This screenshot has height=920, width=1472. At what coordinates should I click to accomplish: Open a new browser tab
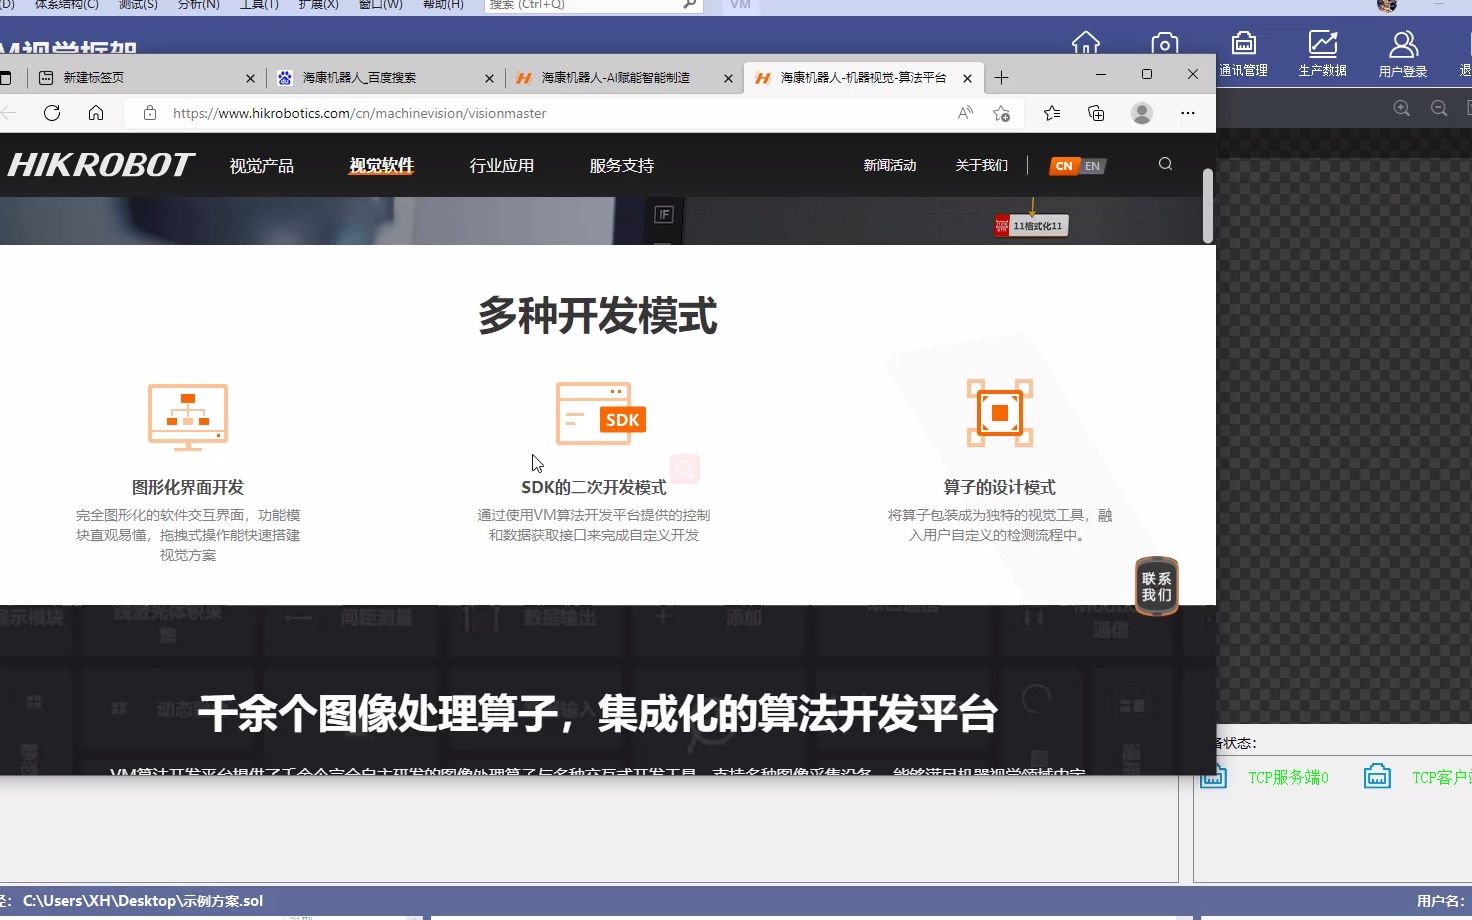(x=1001, y=77)
